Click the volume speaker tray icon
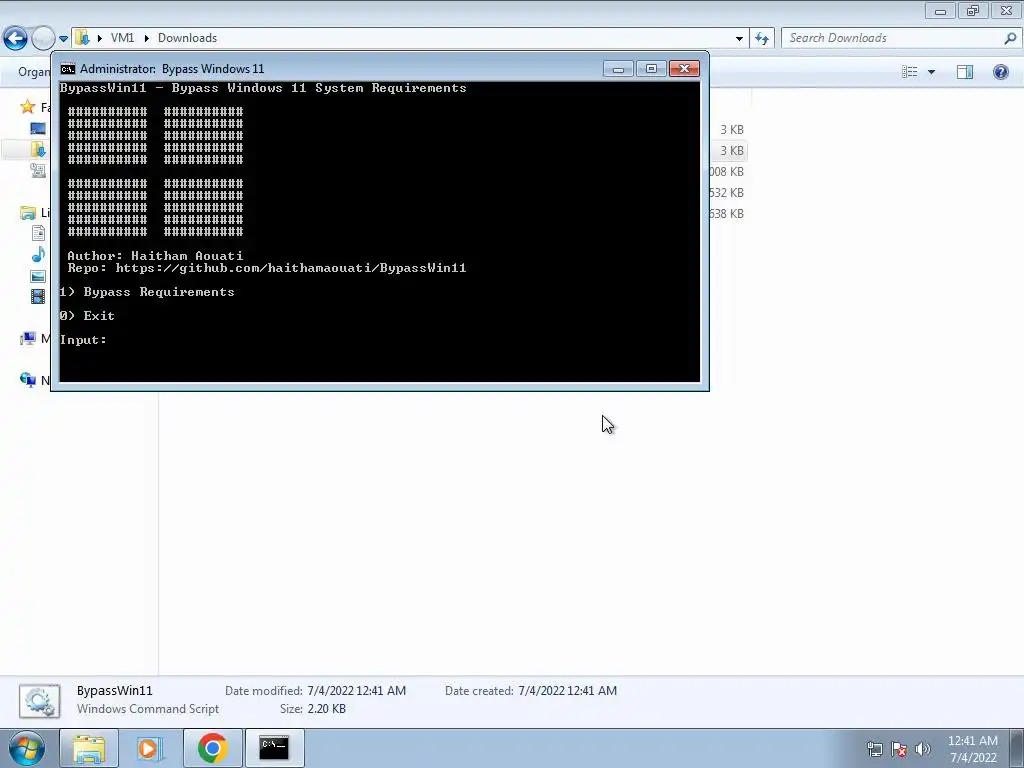1024x768 pixels. [922, 749]
